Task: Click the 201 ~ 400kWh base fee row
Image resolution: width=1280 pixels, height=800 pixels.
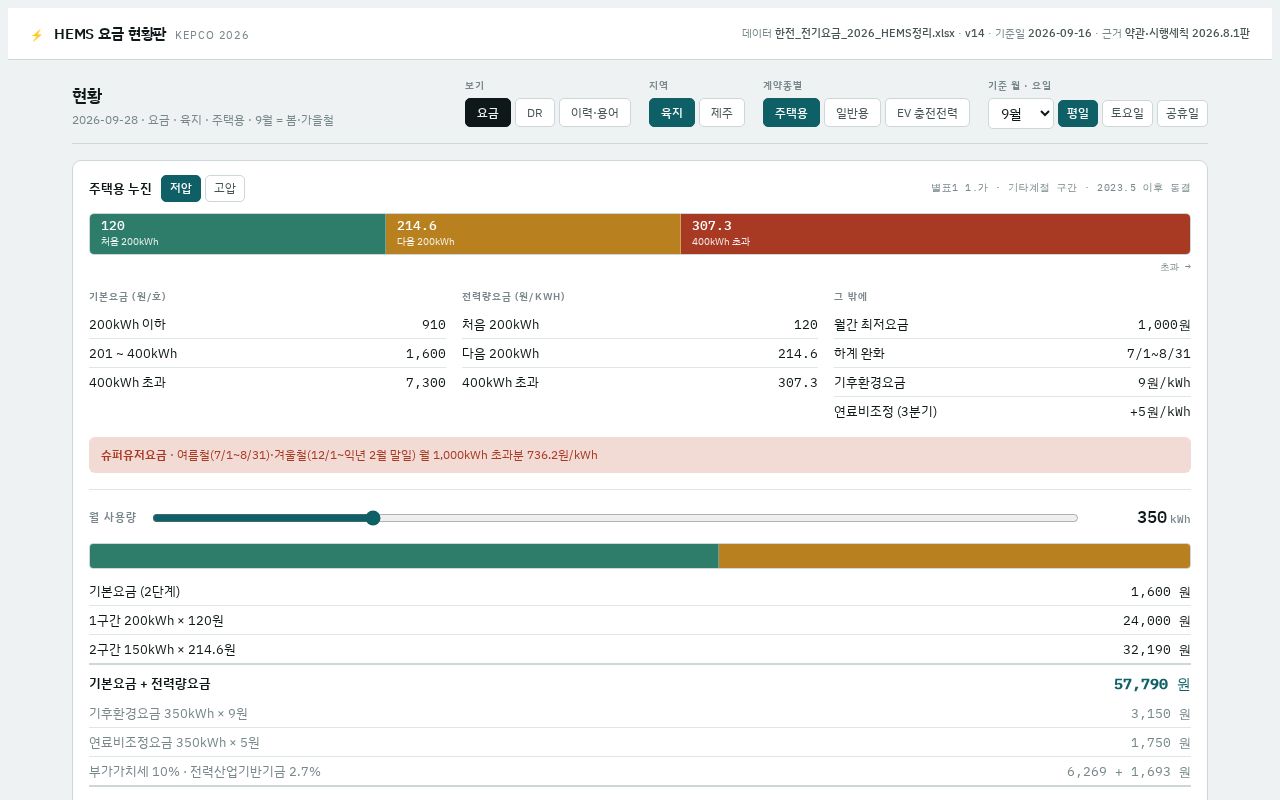Action: click(267, 354)
